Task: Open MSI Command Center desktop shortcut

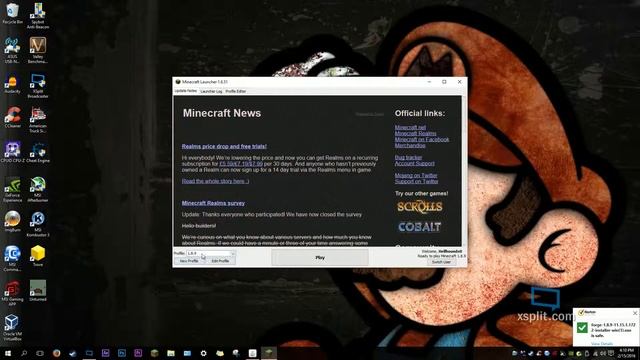Action: tap(12, 259)
